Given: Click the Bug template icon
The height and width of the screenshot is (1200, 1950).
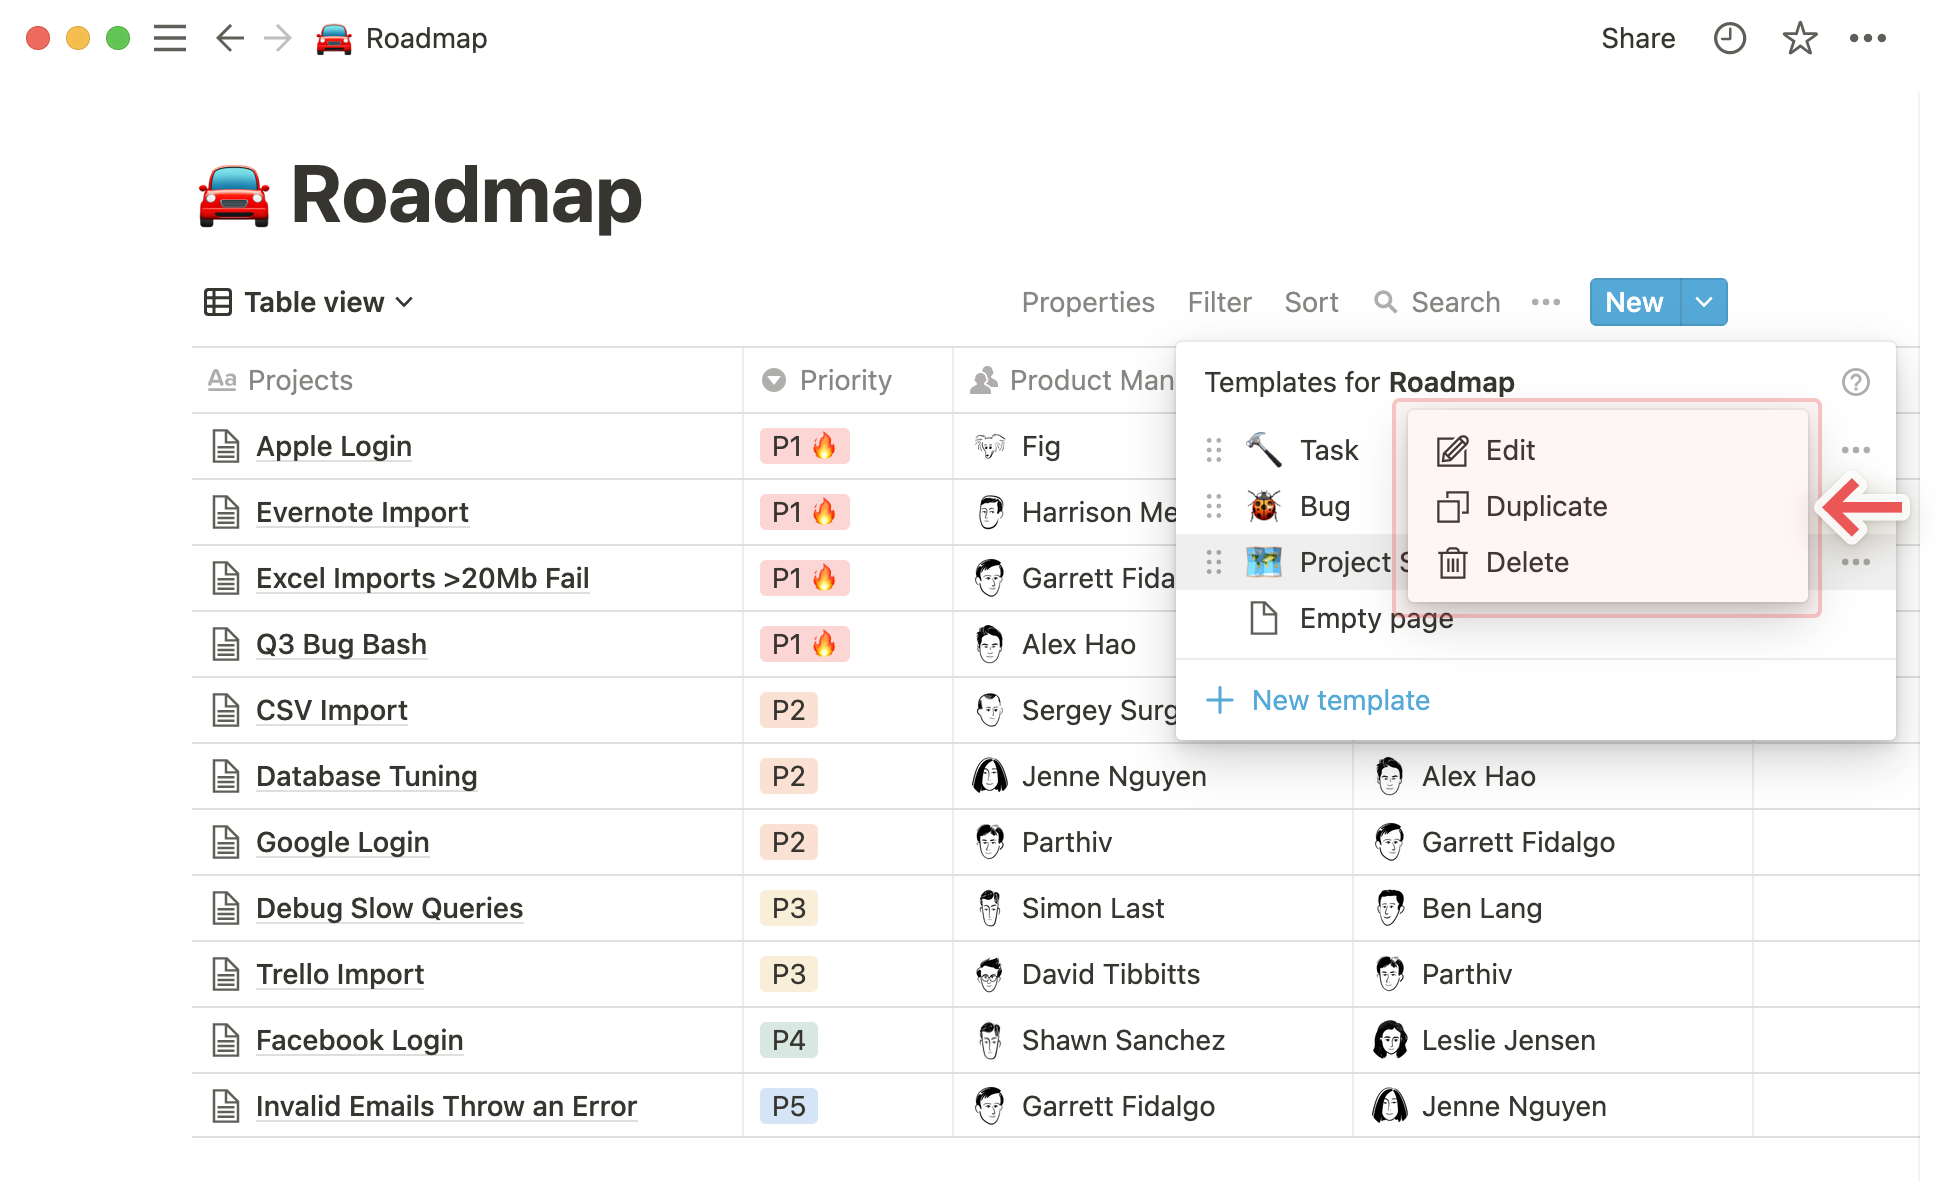Looking at the screenshot, I should 1263,505.
